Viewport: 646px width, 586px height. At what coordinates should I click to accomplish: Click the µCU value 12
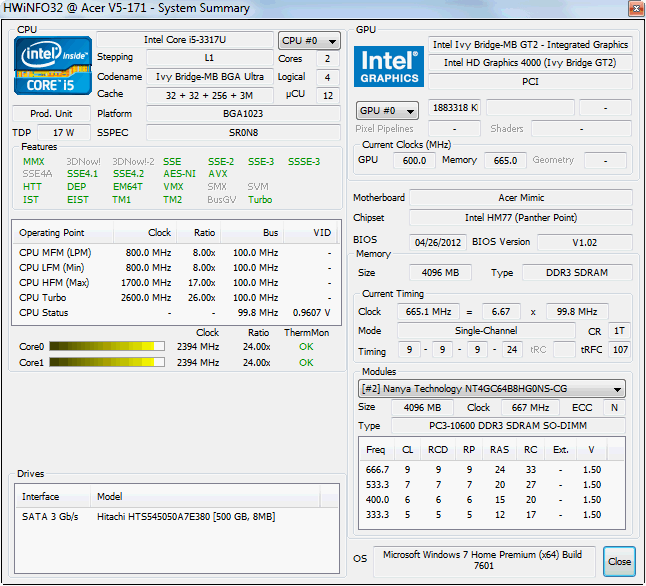[328, 95]
